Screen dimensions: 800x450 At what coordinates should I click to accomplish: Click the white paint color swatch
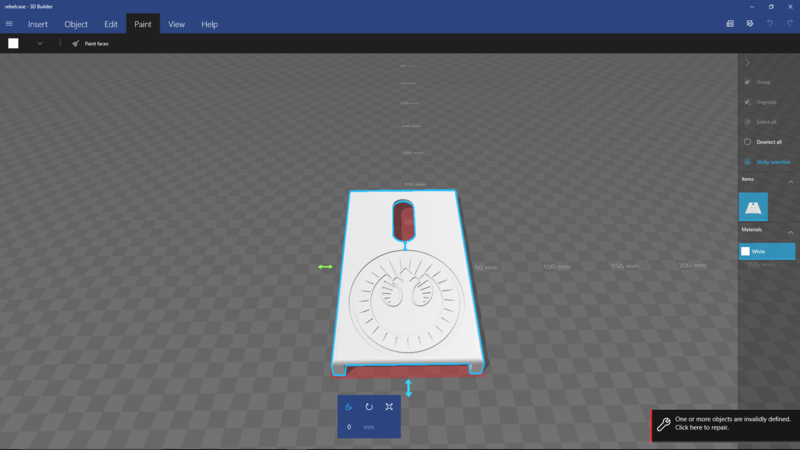tap(13, 43)
